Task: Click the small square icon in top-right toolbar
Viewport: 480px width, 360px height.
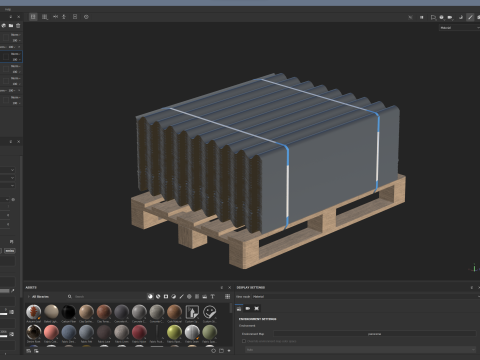Action: pyautogui.click(x=422, y=17)
